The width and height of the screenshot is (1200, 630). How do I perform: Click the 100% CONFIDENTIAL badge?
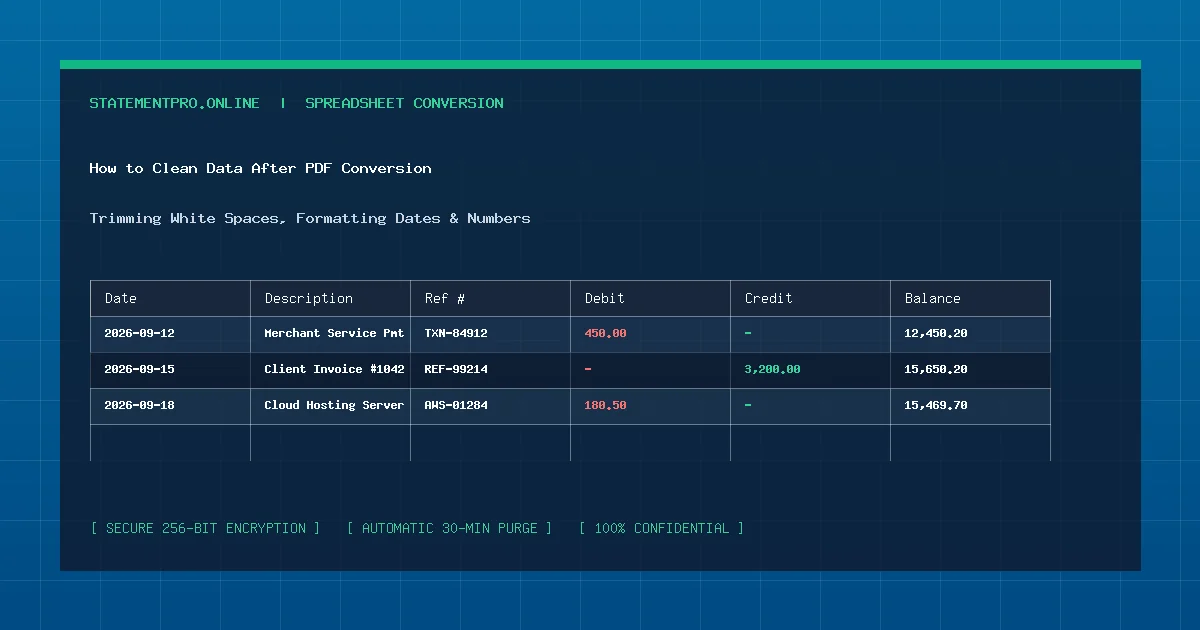point(661,528)
